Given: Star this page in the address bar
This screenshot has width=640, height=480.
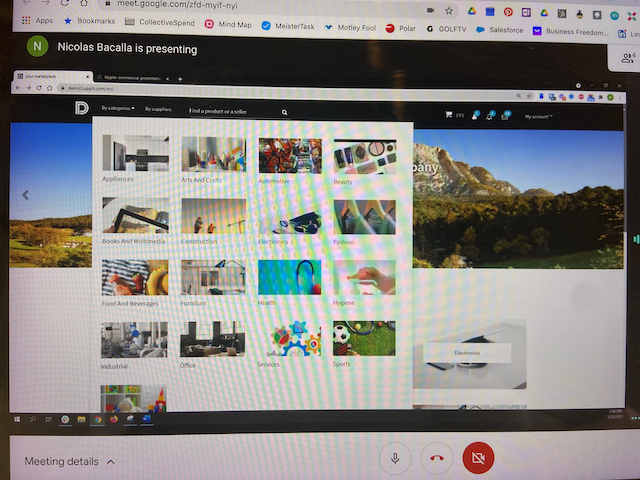Looking at the screenshot, I should coord(449,9).
